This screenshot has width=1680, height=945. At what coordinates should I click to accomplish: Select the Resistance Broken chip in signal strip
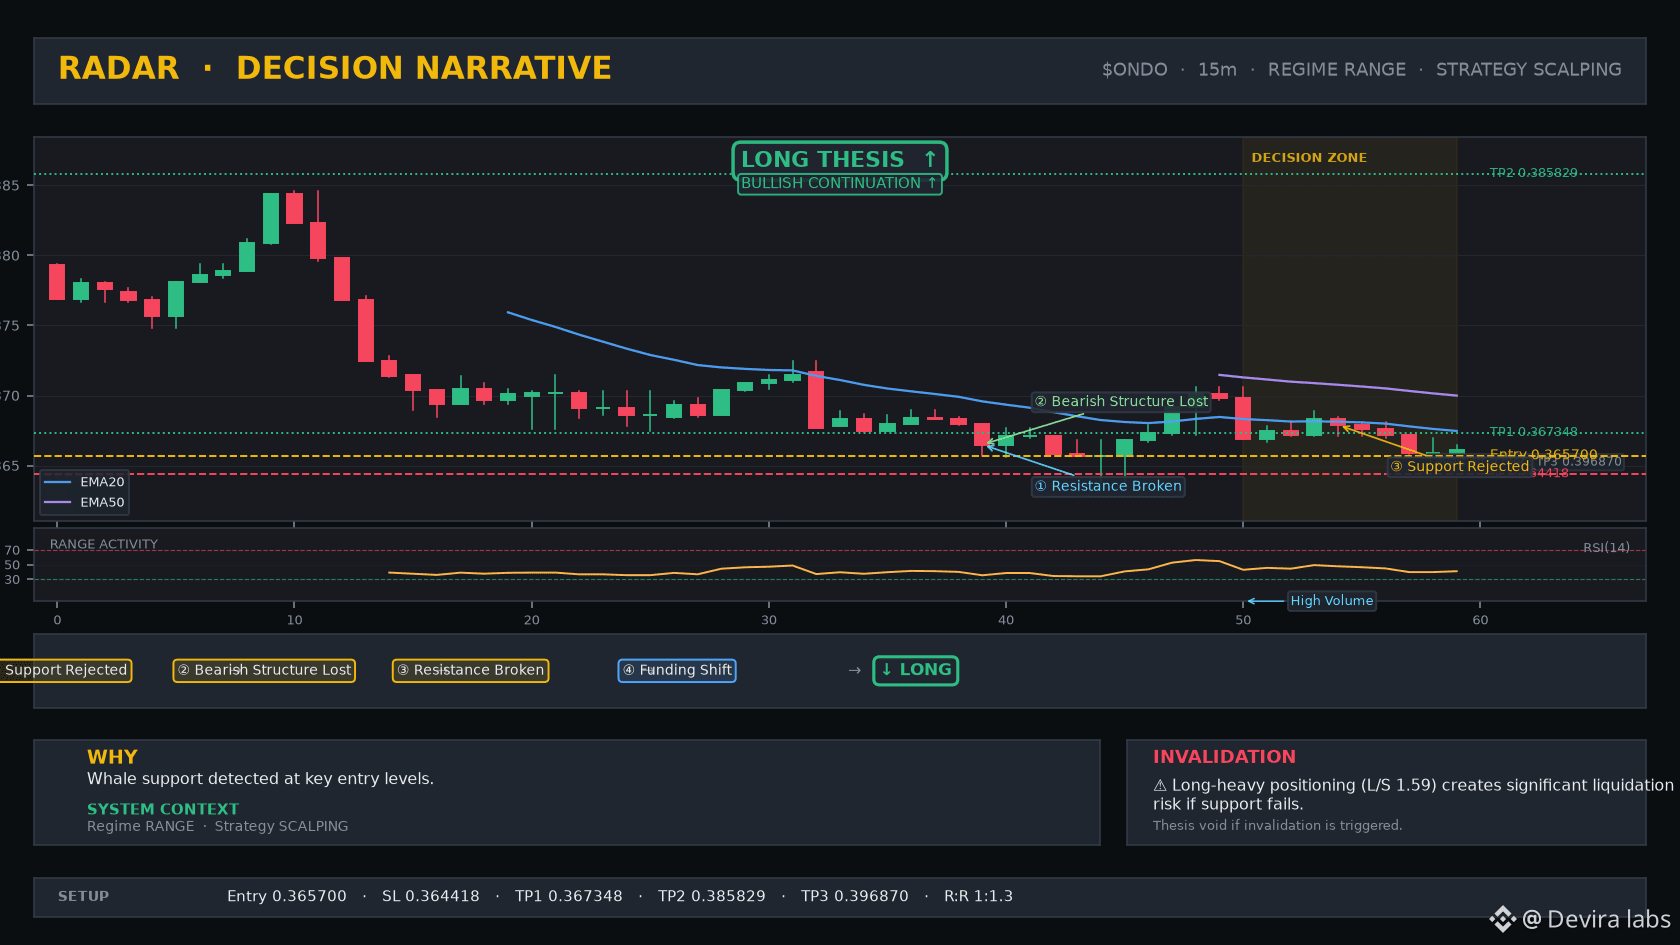pos(470,670)
